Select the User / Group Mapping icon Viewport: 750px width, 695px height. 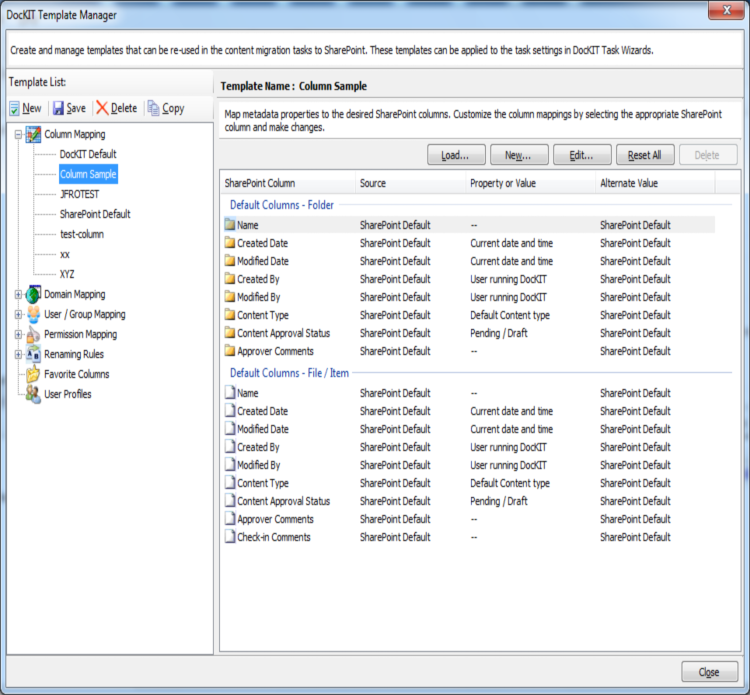tap(33, 315)
